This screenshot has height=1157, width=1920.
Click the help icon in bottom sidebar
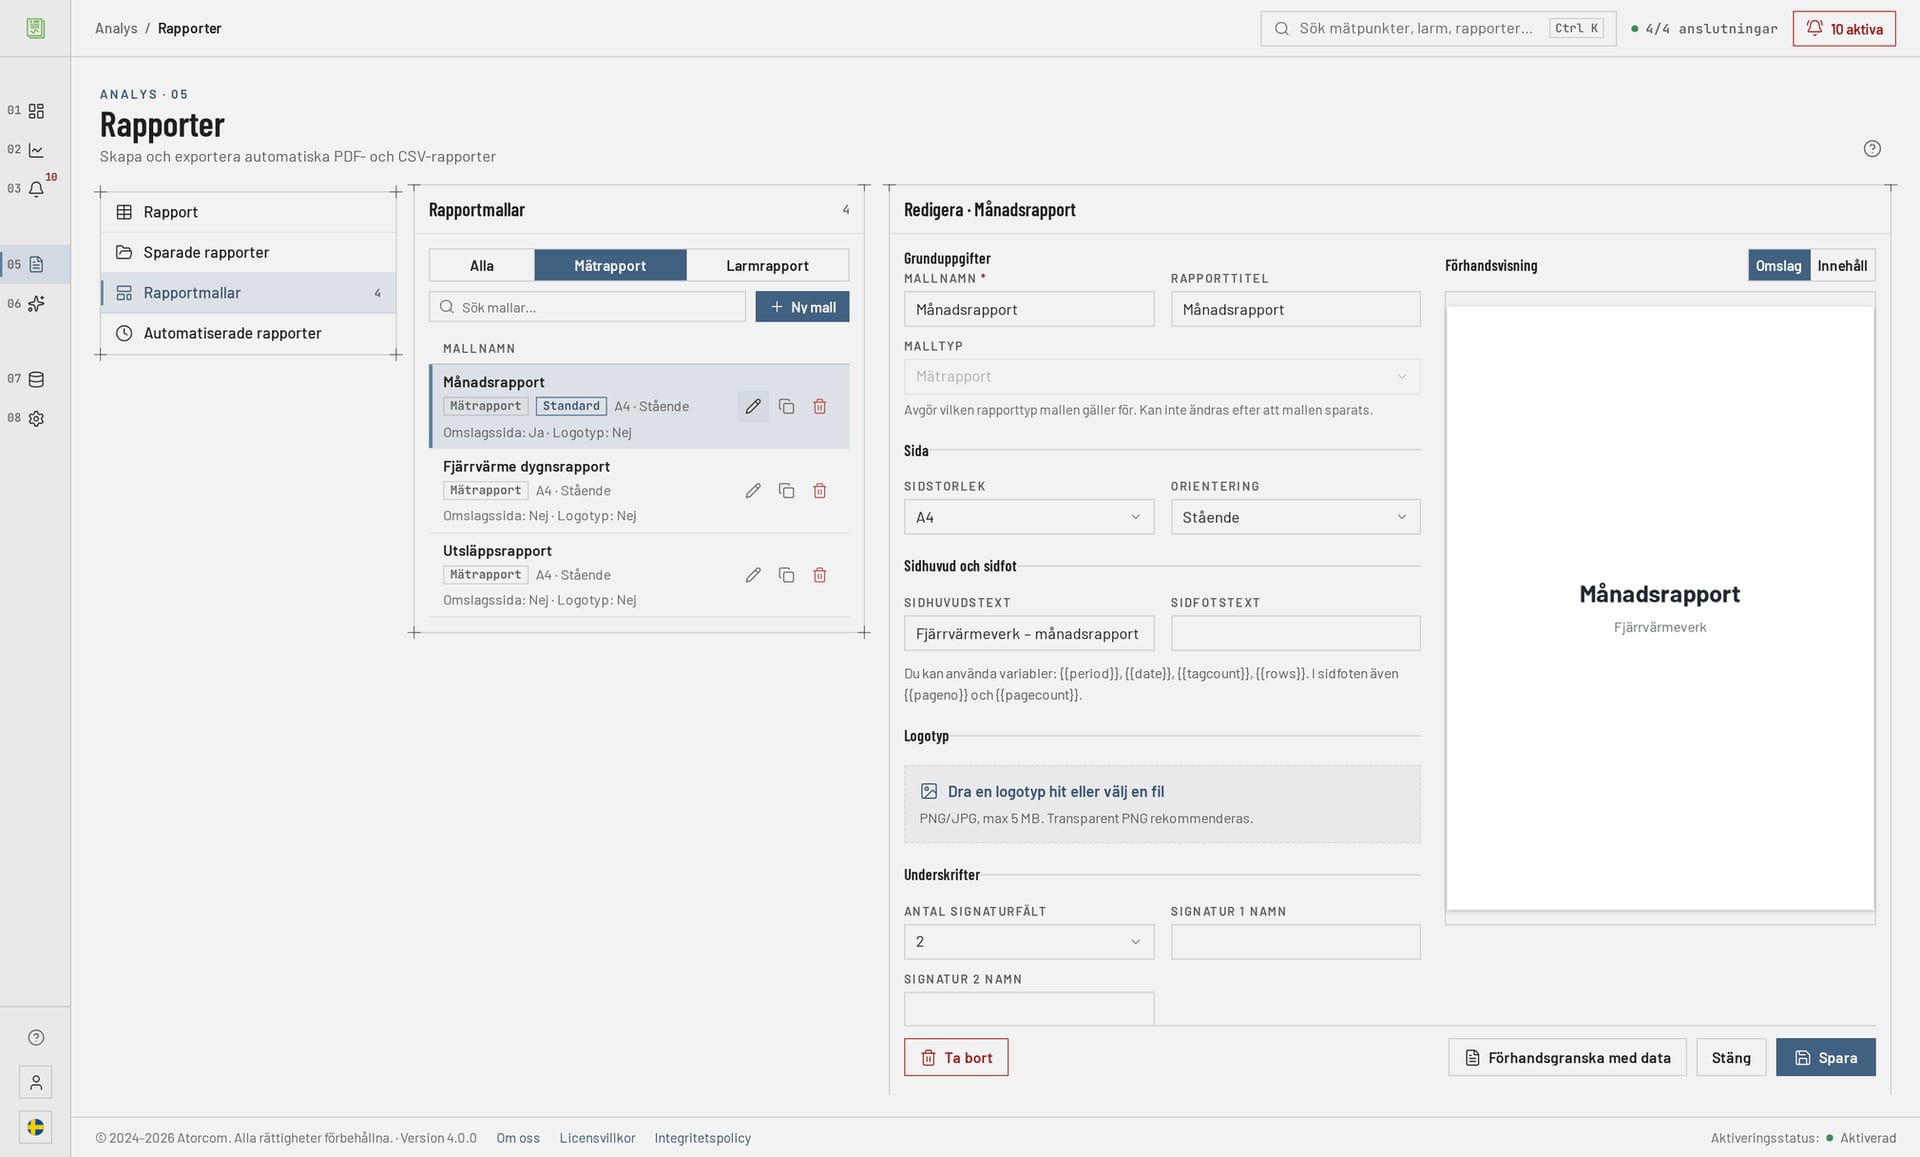36,1038
